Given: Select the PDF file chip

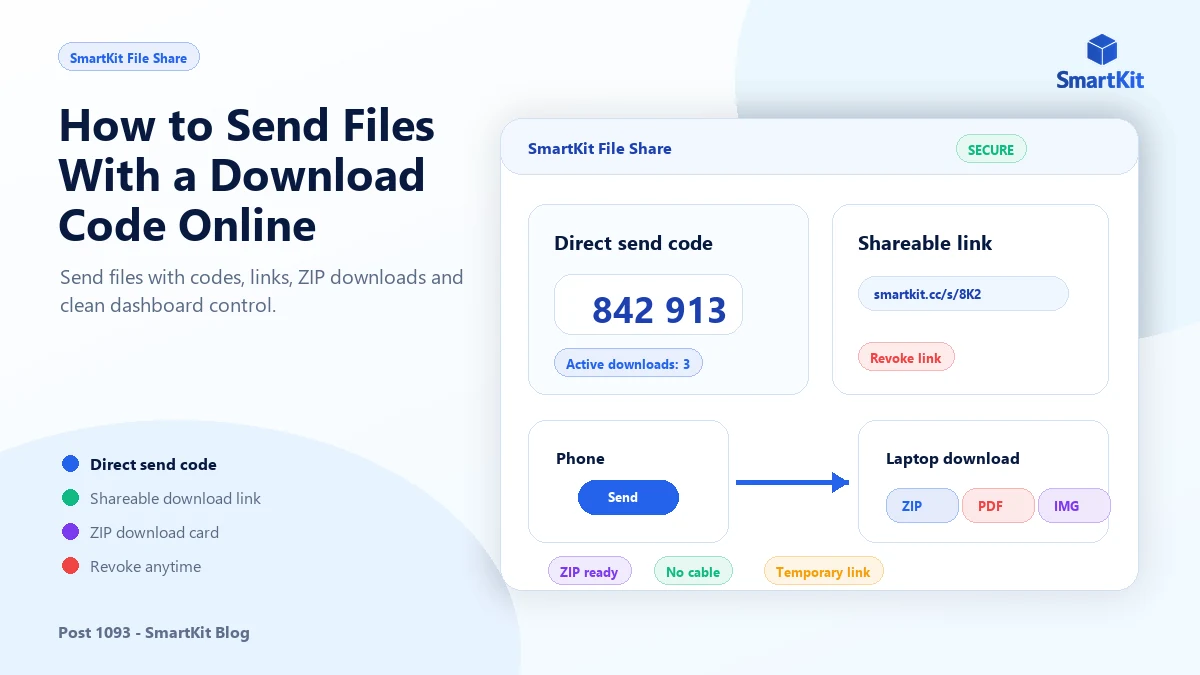Looking at the screenshot, I should (x=998, y=505).
